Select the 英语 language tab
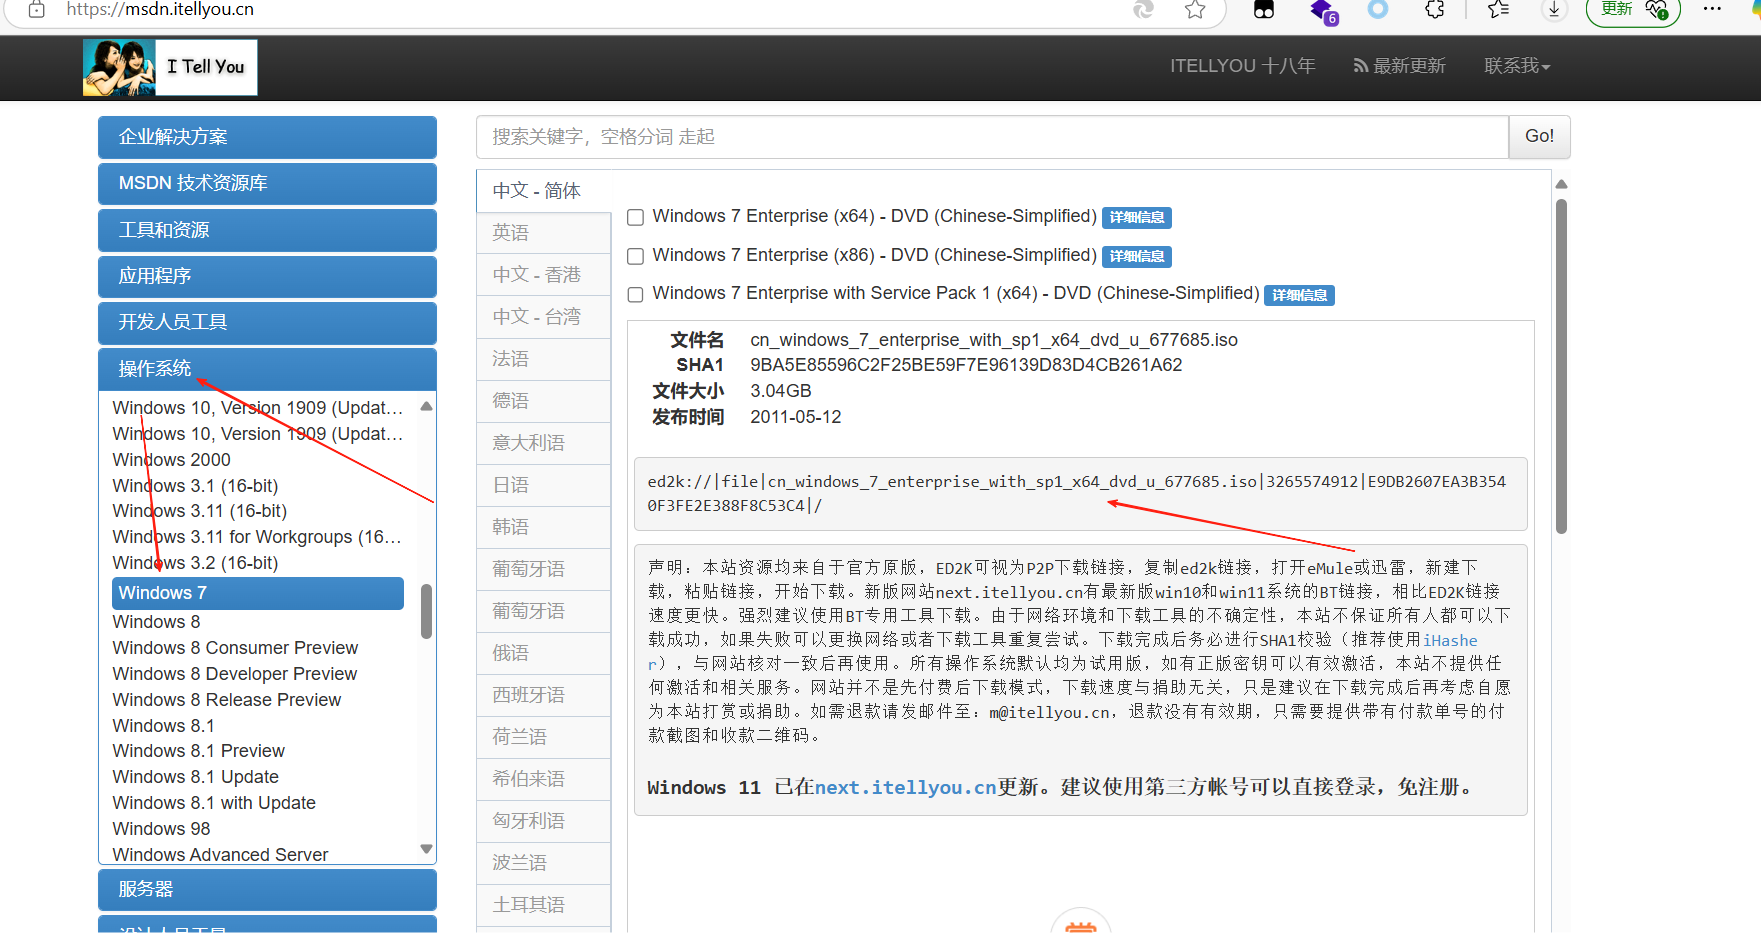1761x933 pixels. click(544, 233)
